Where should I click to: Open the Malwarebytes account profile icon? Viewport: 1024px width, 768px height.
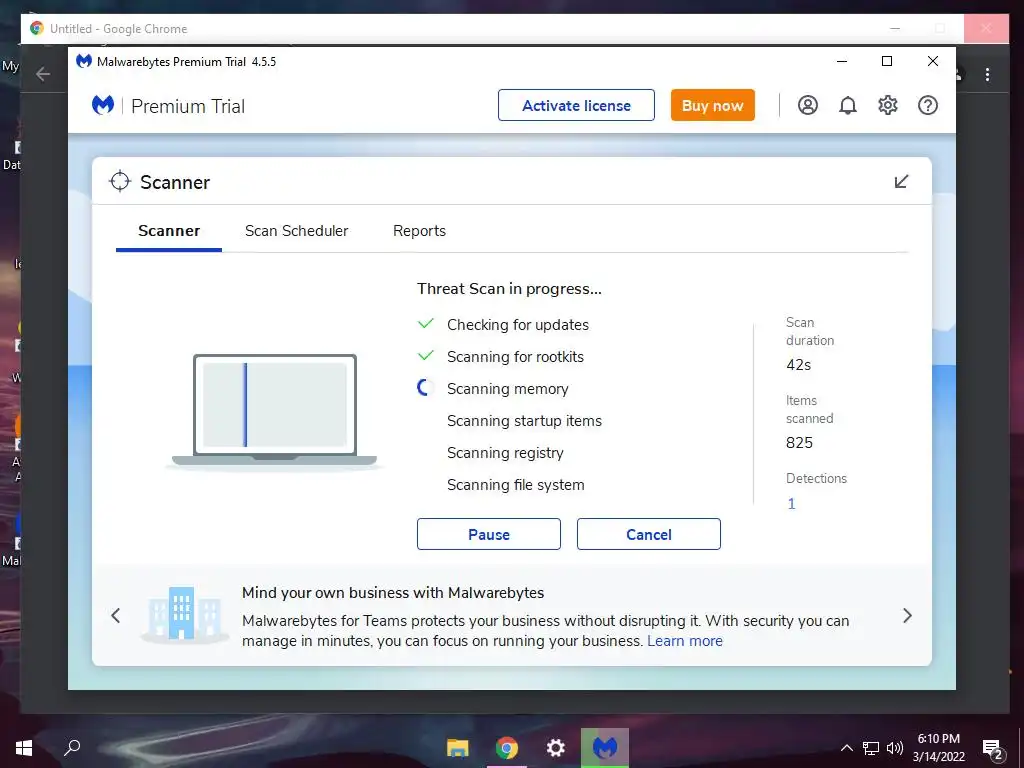point(808,105)
